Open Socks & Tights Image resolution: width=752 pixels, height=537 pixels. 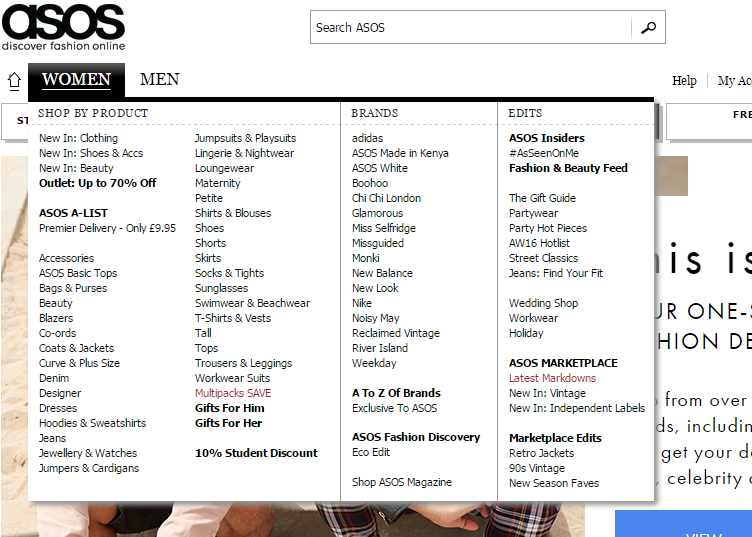pyautogui.click(x=230, y=273)
